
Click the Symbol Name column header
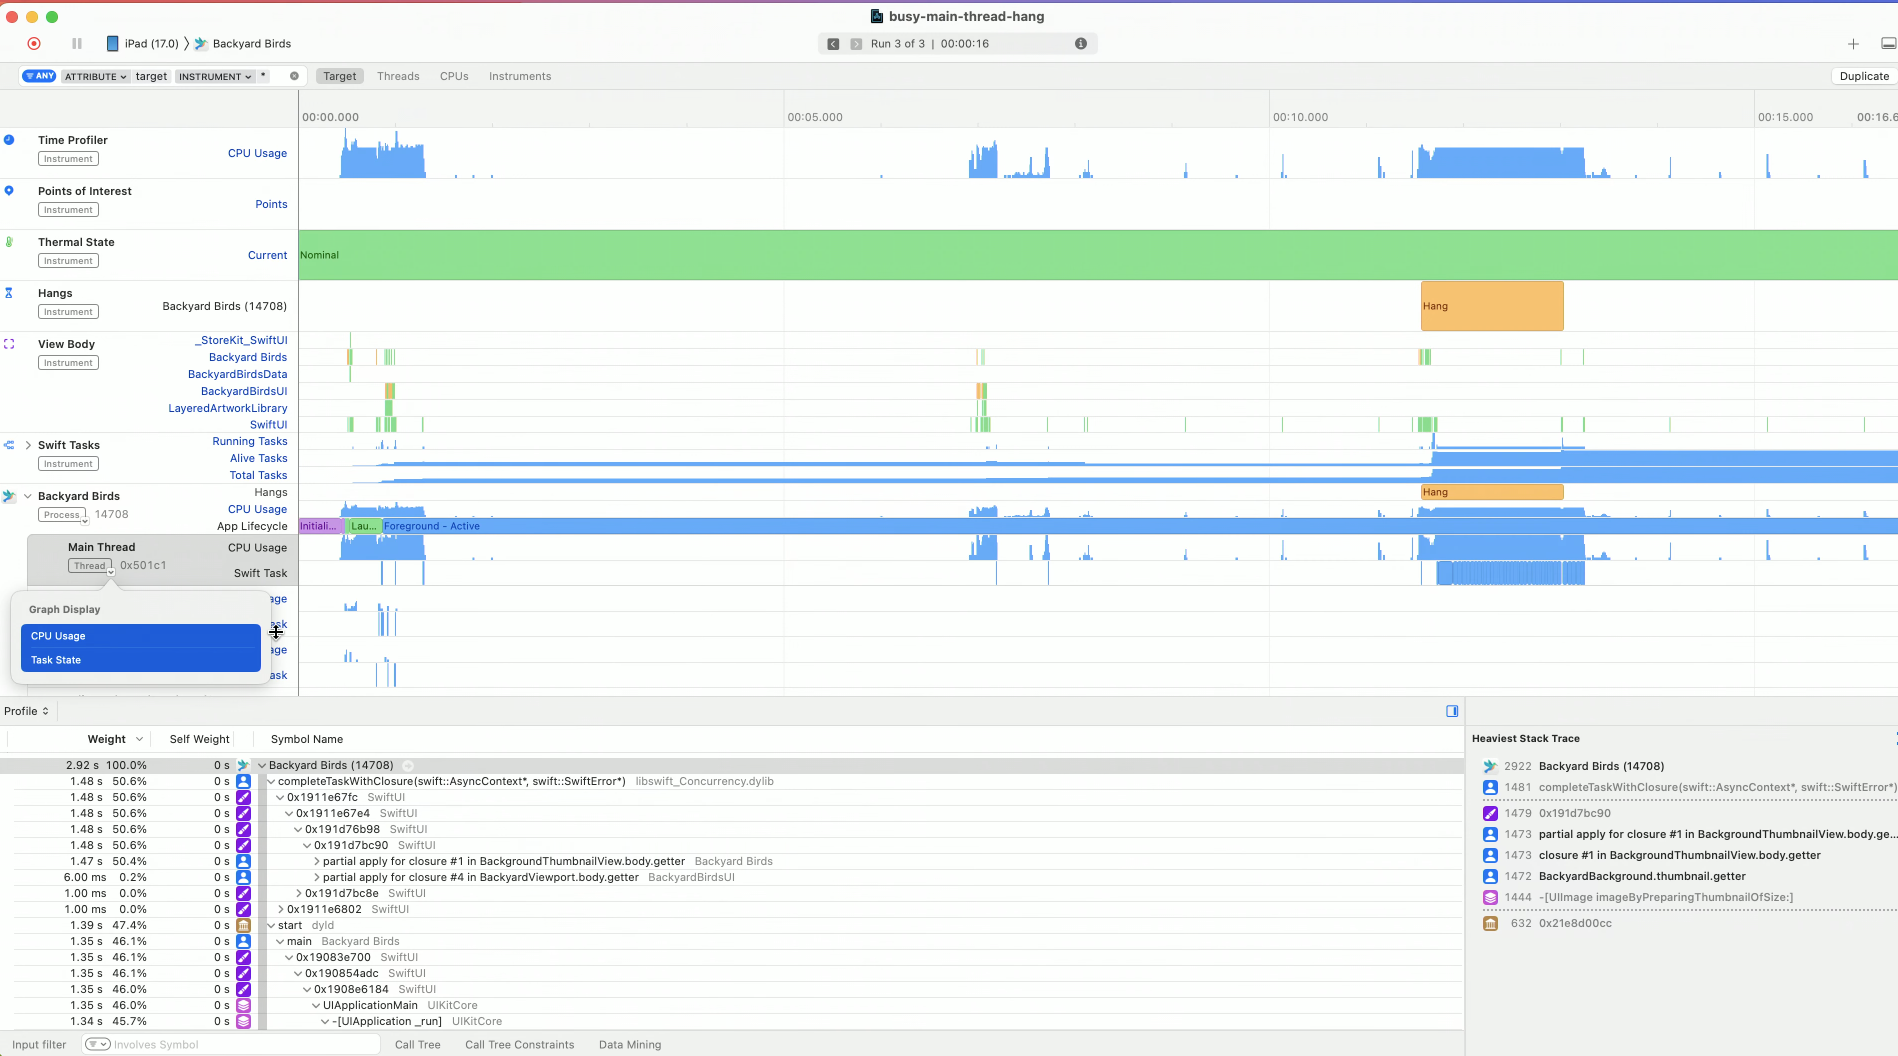pos(307,739)
